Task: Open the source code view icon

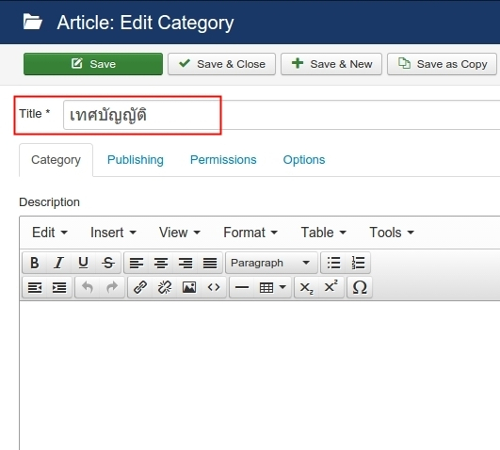Action: [214, 287]
